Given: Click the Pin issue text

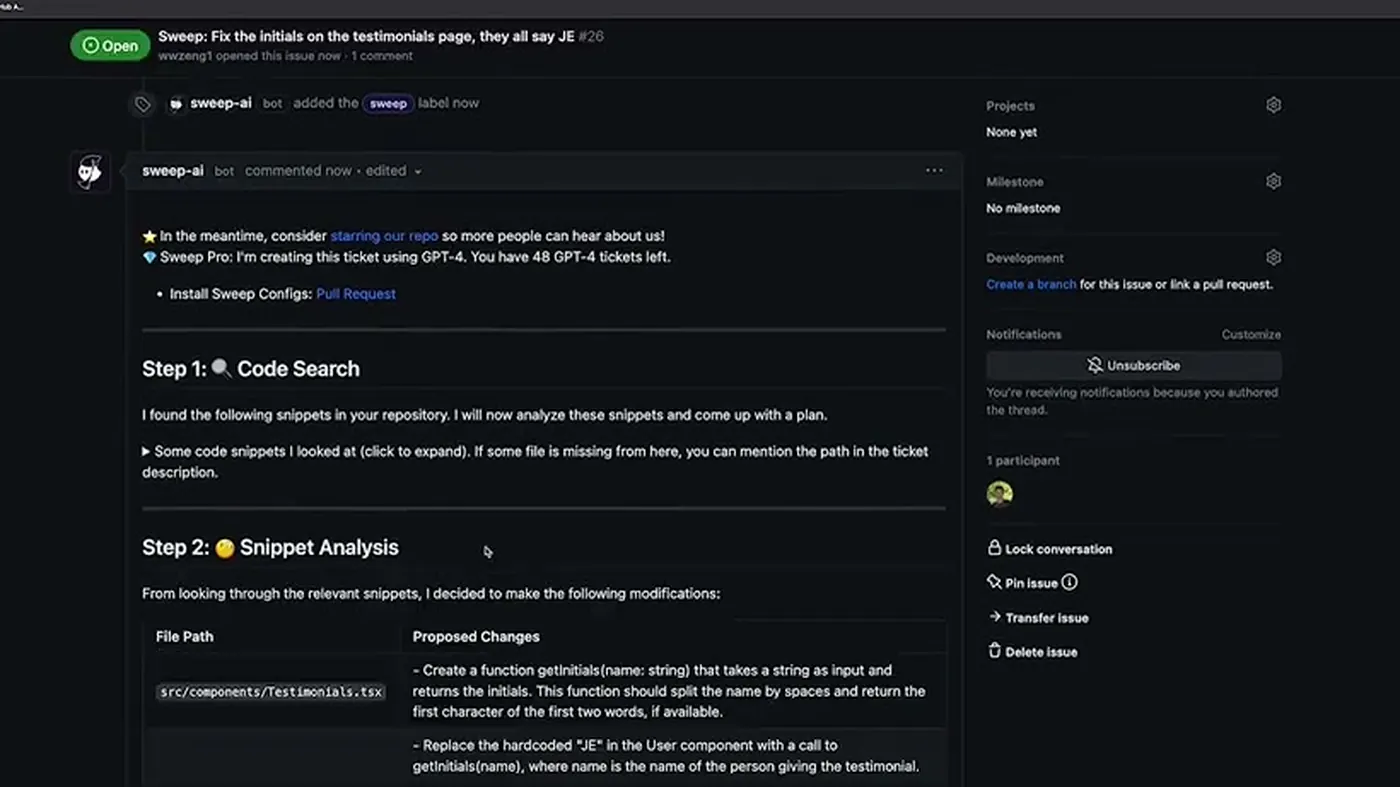Looking at the screenshot, I should click(x=1031, y=583).
